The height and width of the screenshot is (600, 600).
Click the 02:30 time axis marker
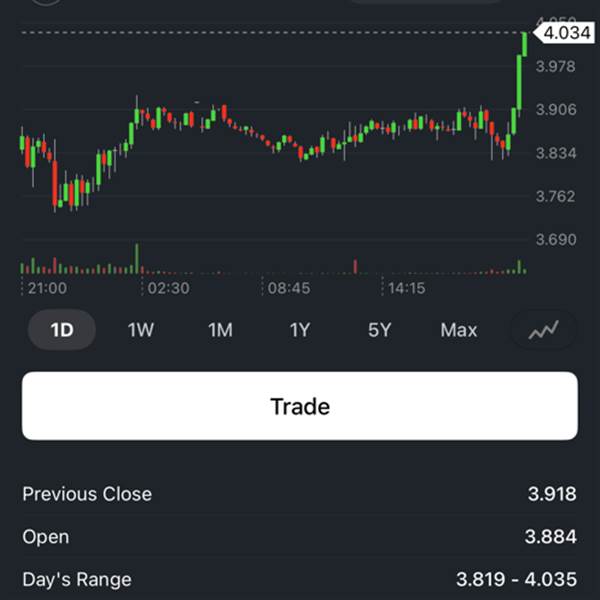(168, 288)
